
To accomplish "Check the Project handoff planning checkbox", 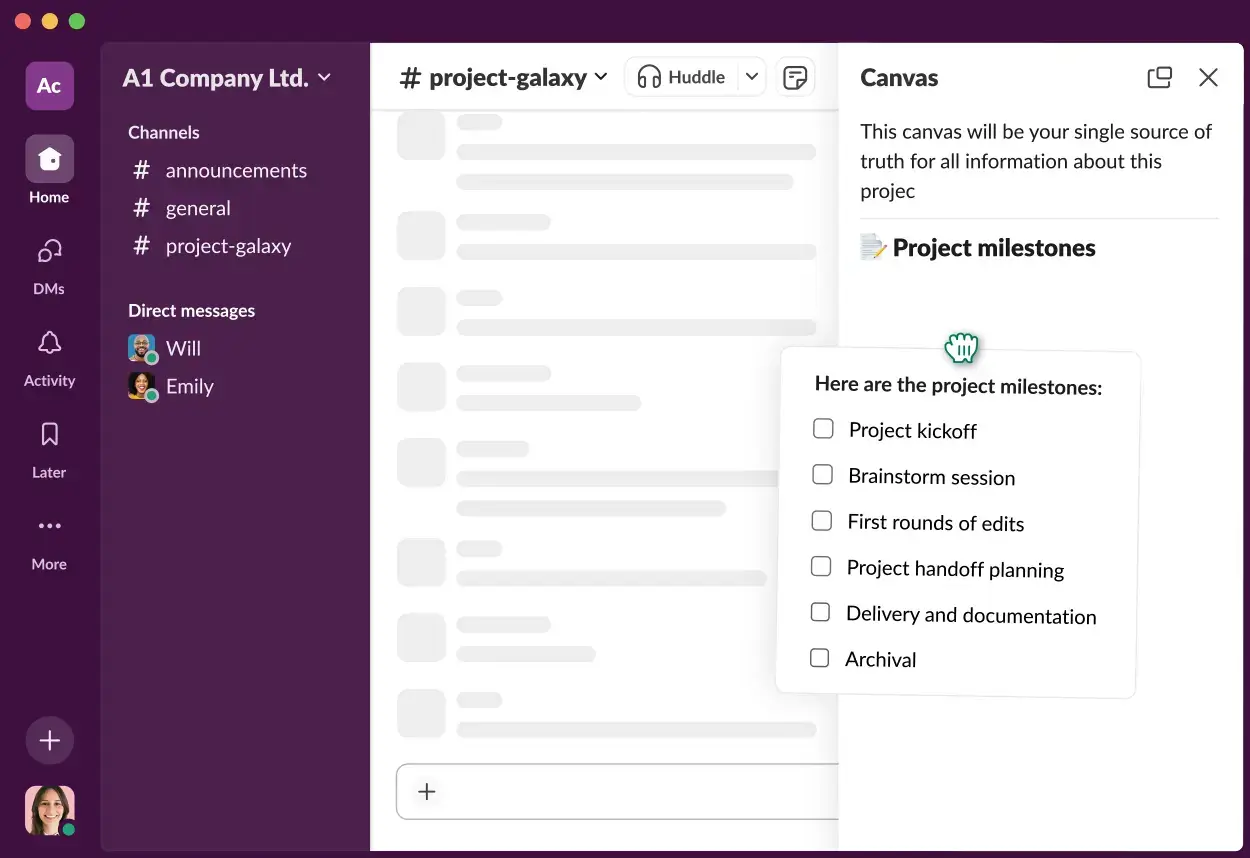I will pyautogui.click(x=821, y=567).
